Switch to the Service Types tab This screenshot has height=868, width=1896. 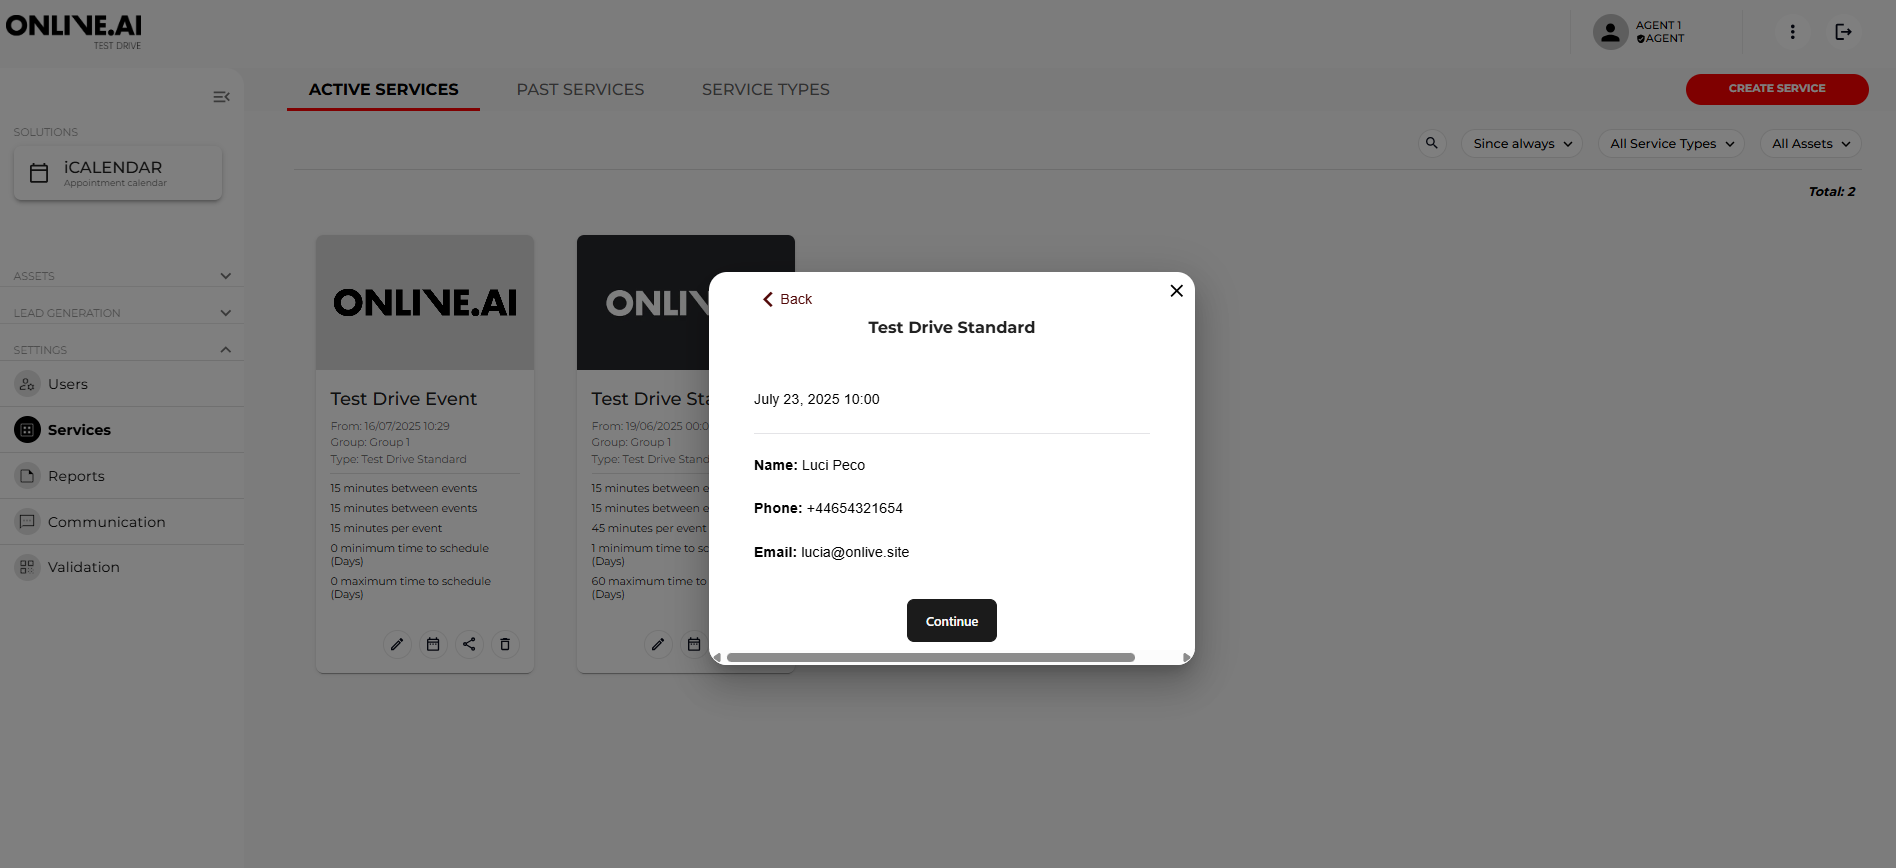tap(765, 90)
